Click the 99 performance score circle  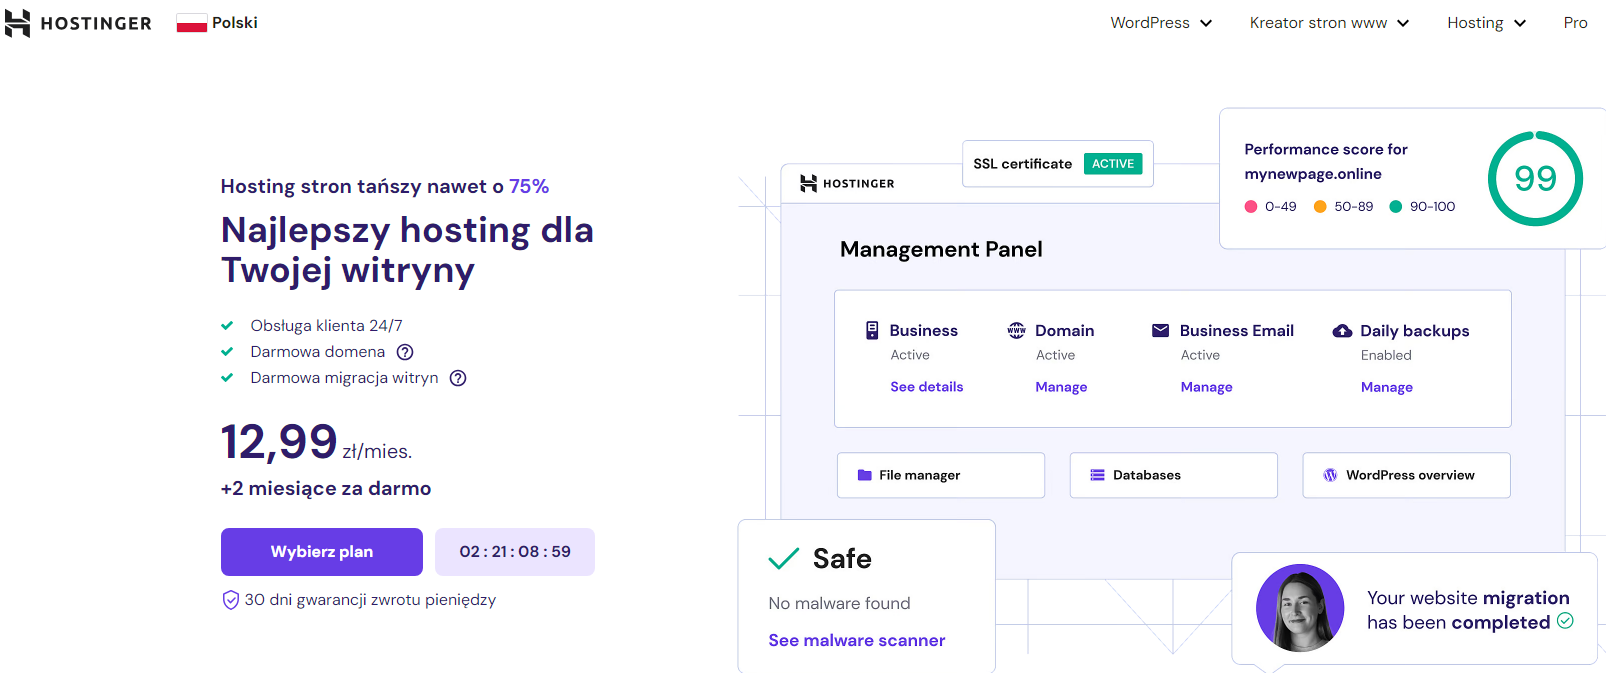point(1535,178)
